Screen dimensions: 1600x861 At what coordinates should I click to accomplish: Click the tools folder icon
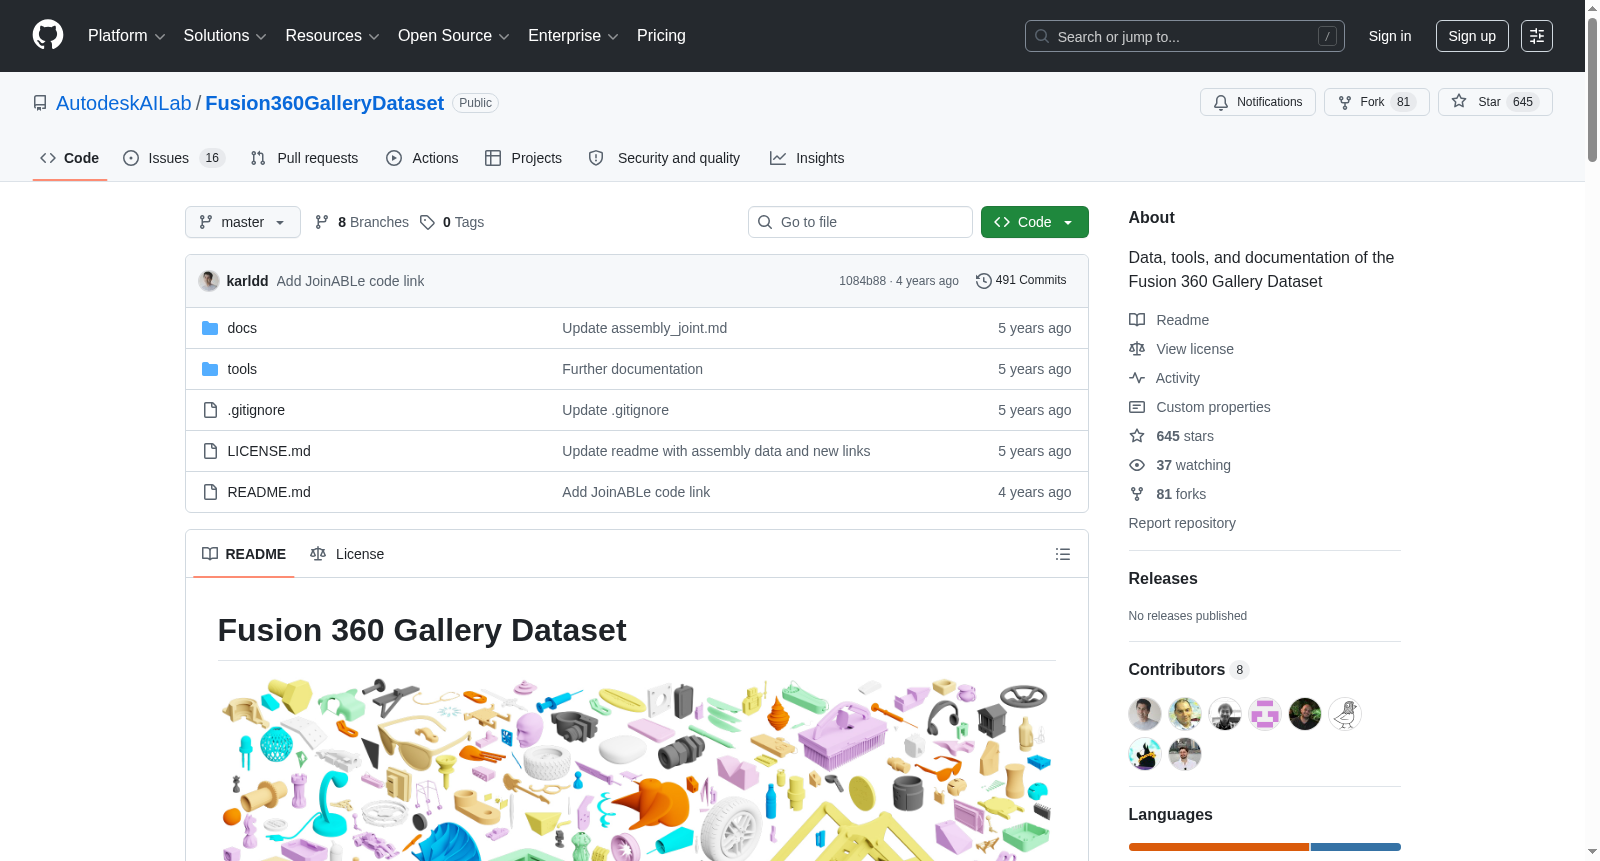pos(210,369)
